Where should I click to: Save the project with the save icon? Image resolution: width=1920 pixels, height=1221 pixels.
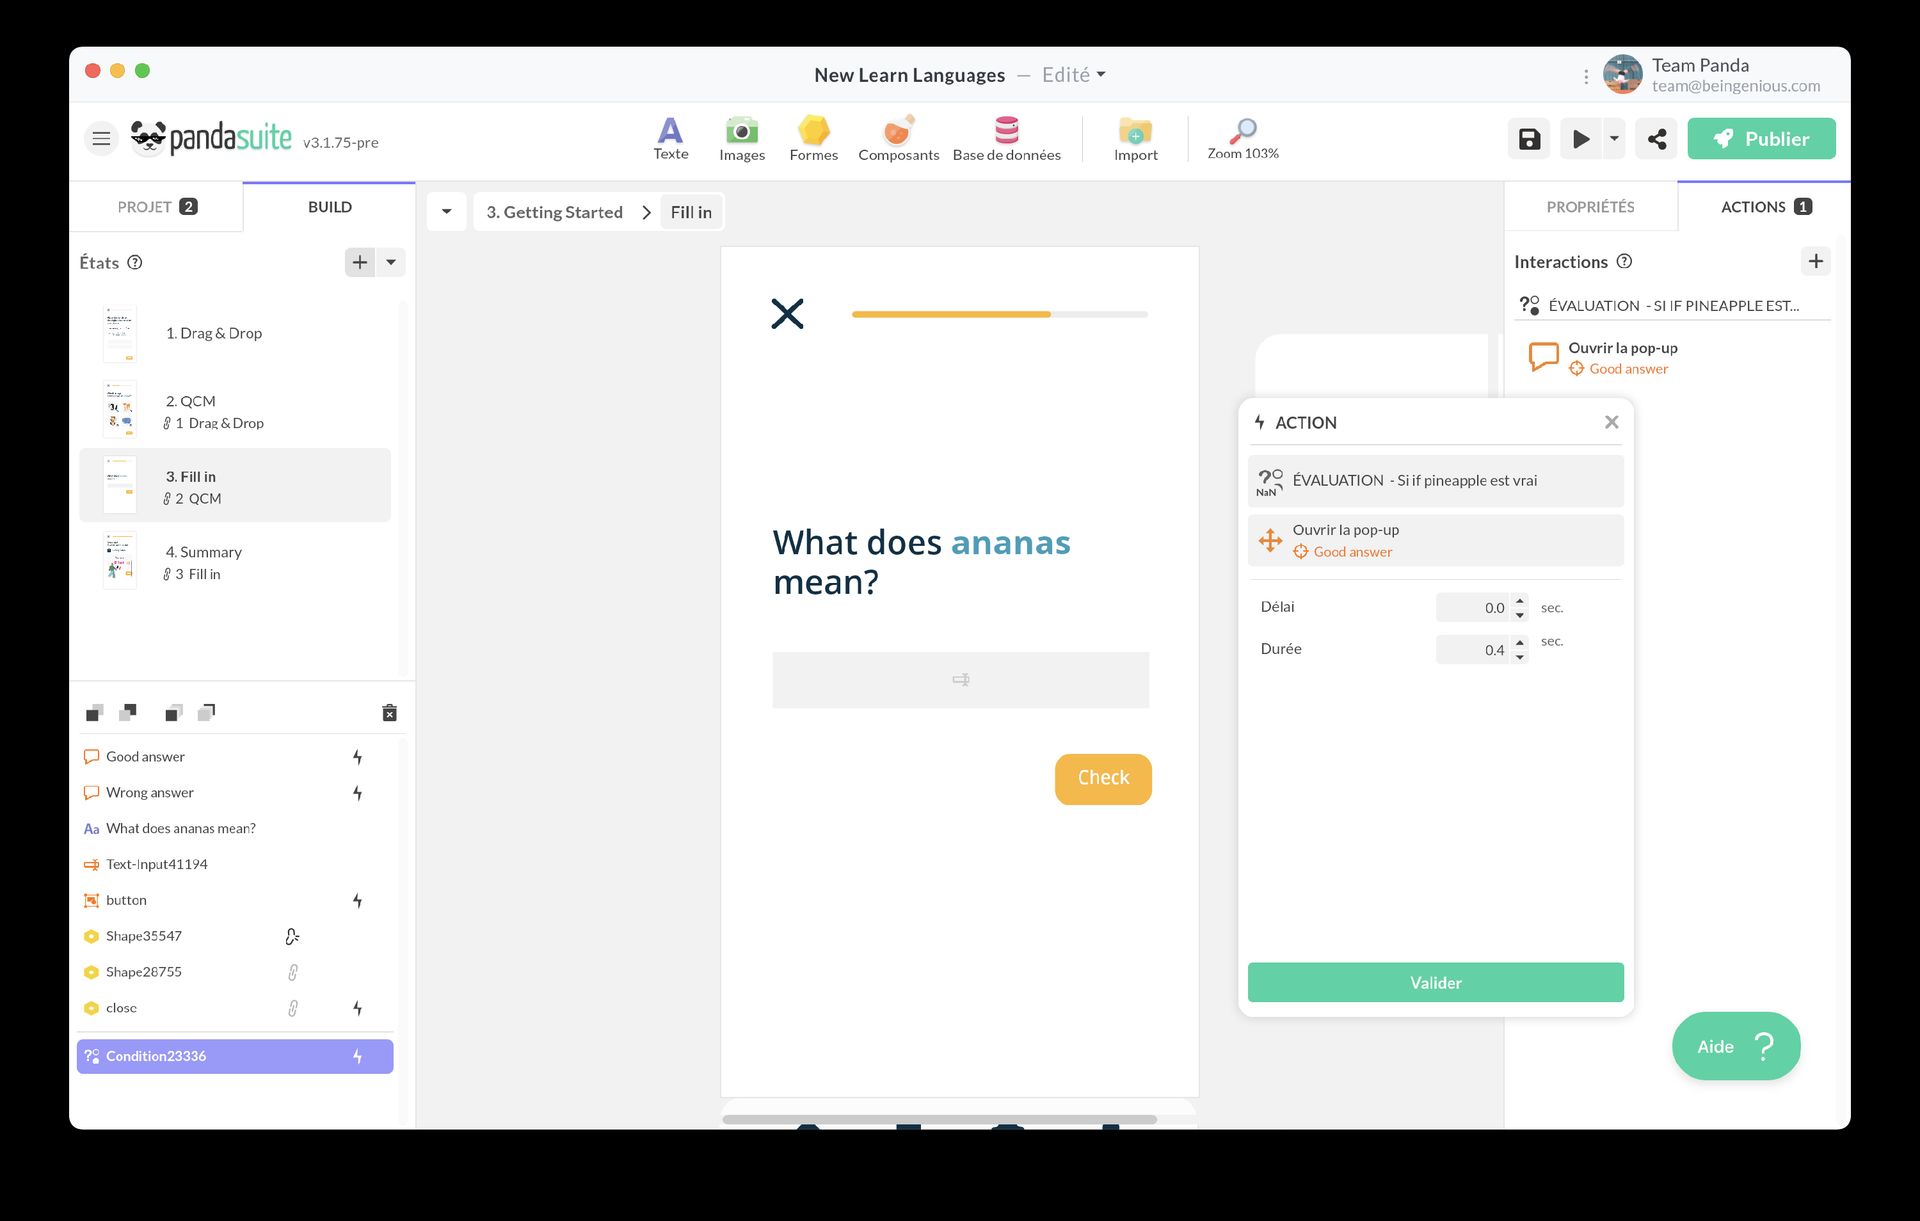pyautogui.click(x=1528, y=138)
